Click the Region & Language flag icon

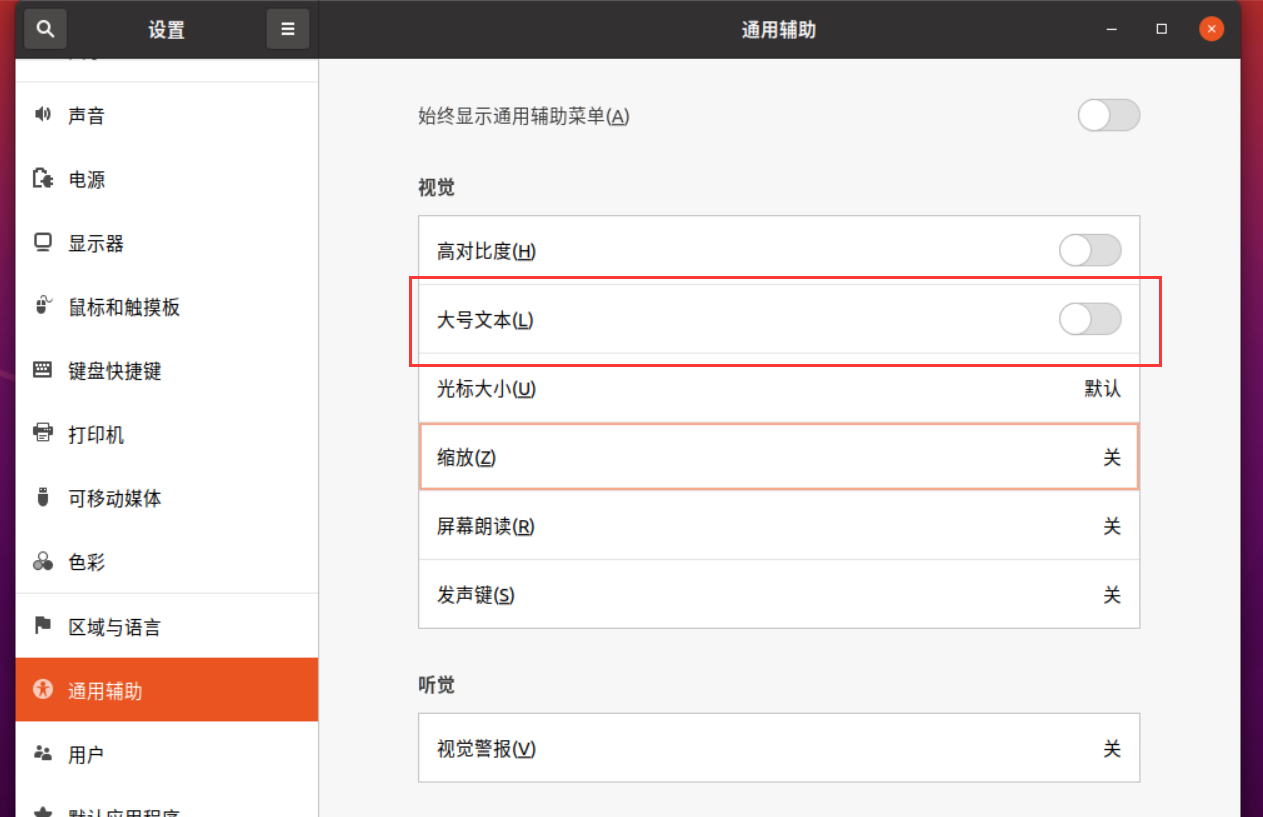tap(44, 626)
